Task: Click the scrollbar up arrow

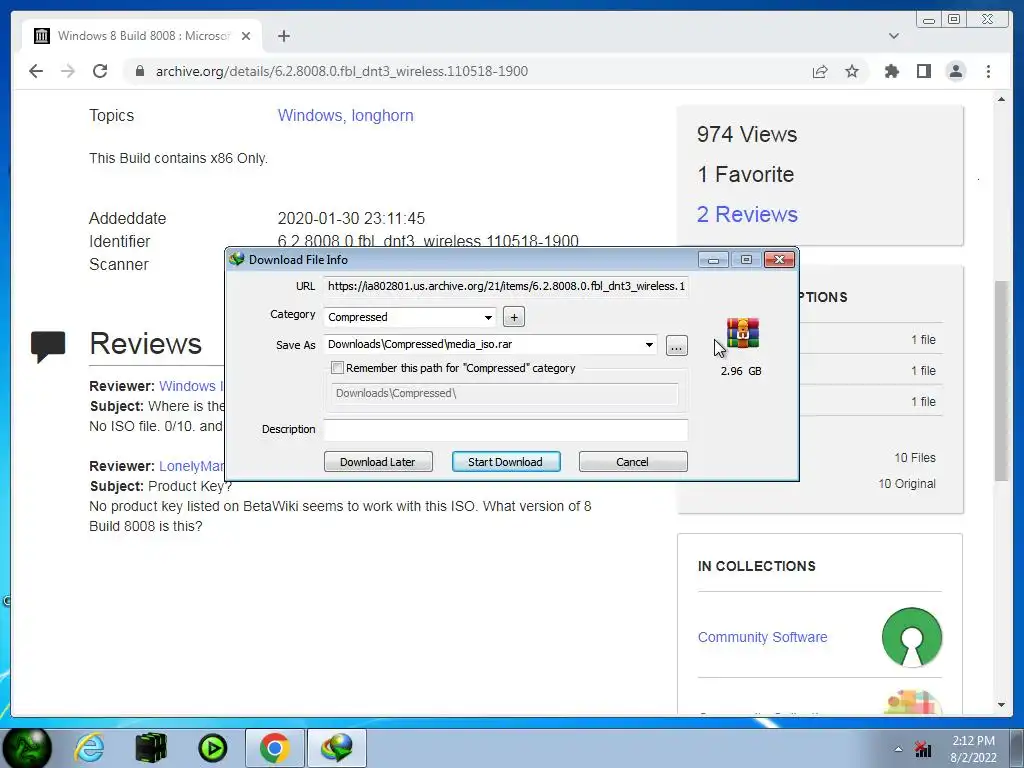Action: pos(1001,99)
